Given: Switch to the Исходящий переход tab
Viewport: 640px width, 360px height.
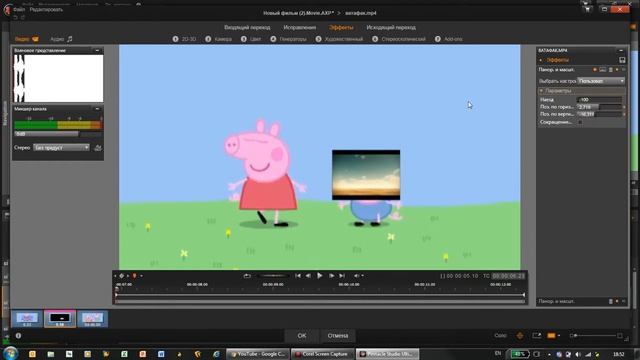Looking at the screenshot, I should click(x=391, y=27).
